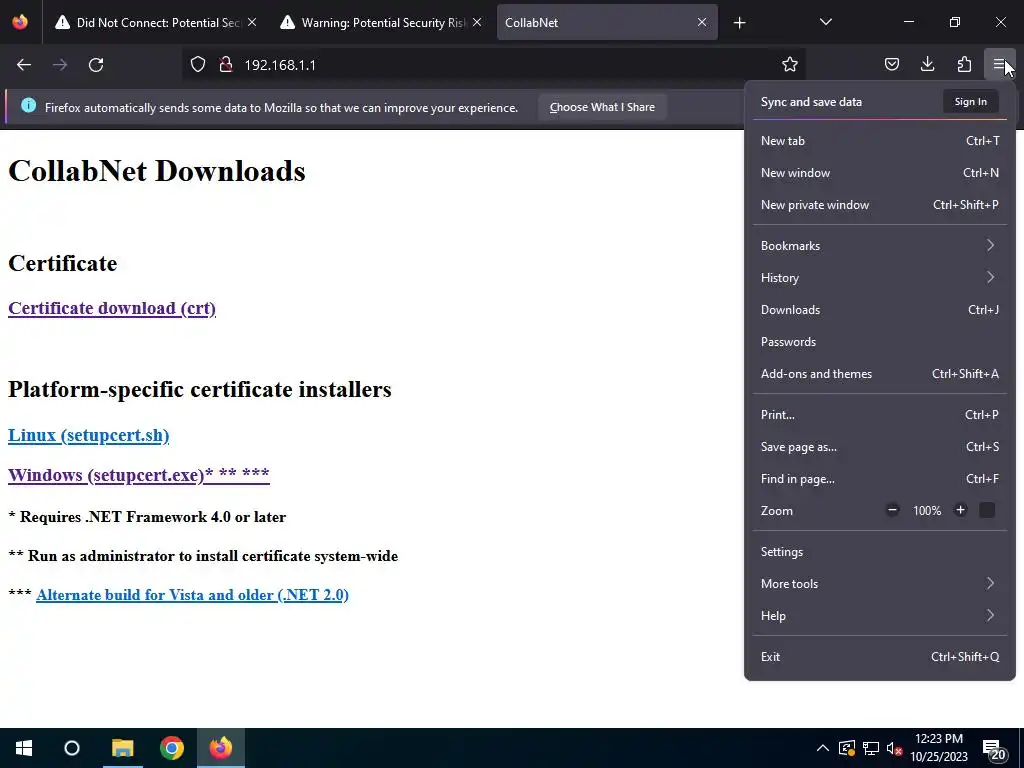Open the Pocket save icon

click(891, 64)
